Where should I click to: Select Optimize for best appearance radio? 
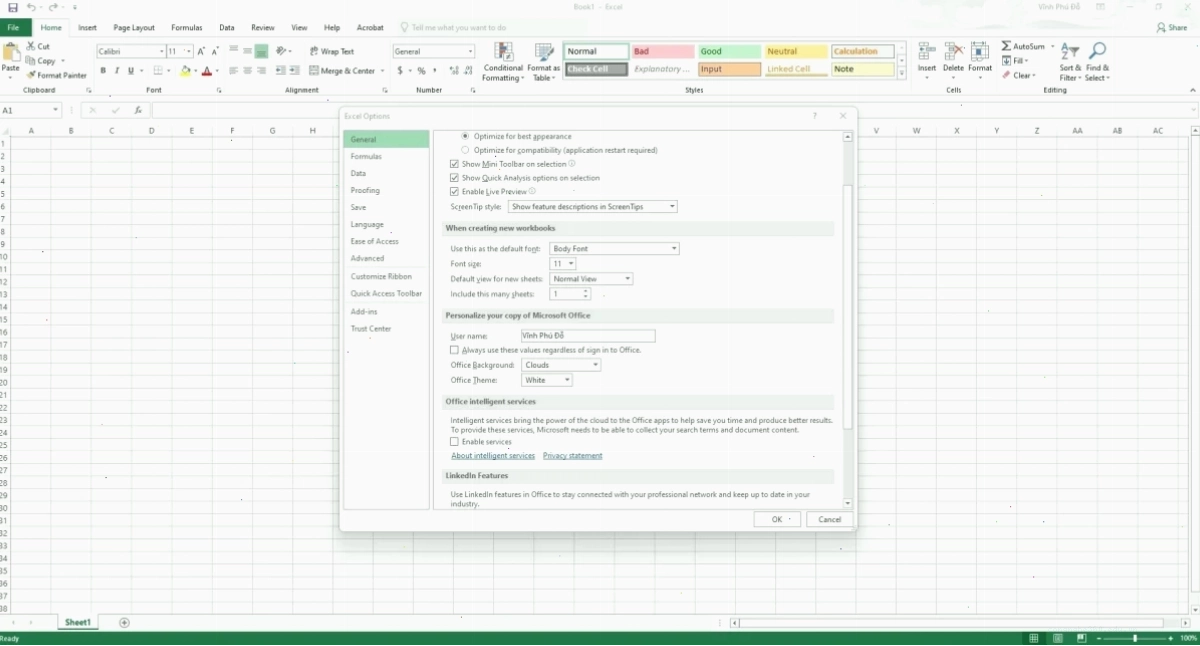465,136
